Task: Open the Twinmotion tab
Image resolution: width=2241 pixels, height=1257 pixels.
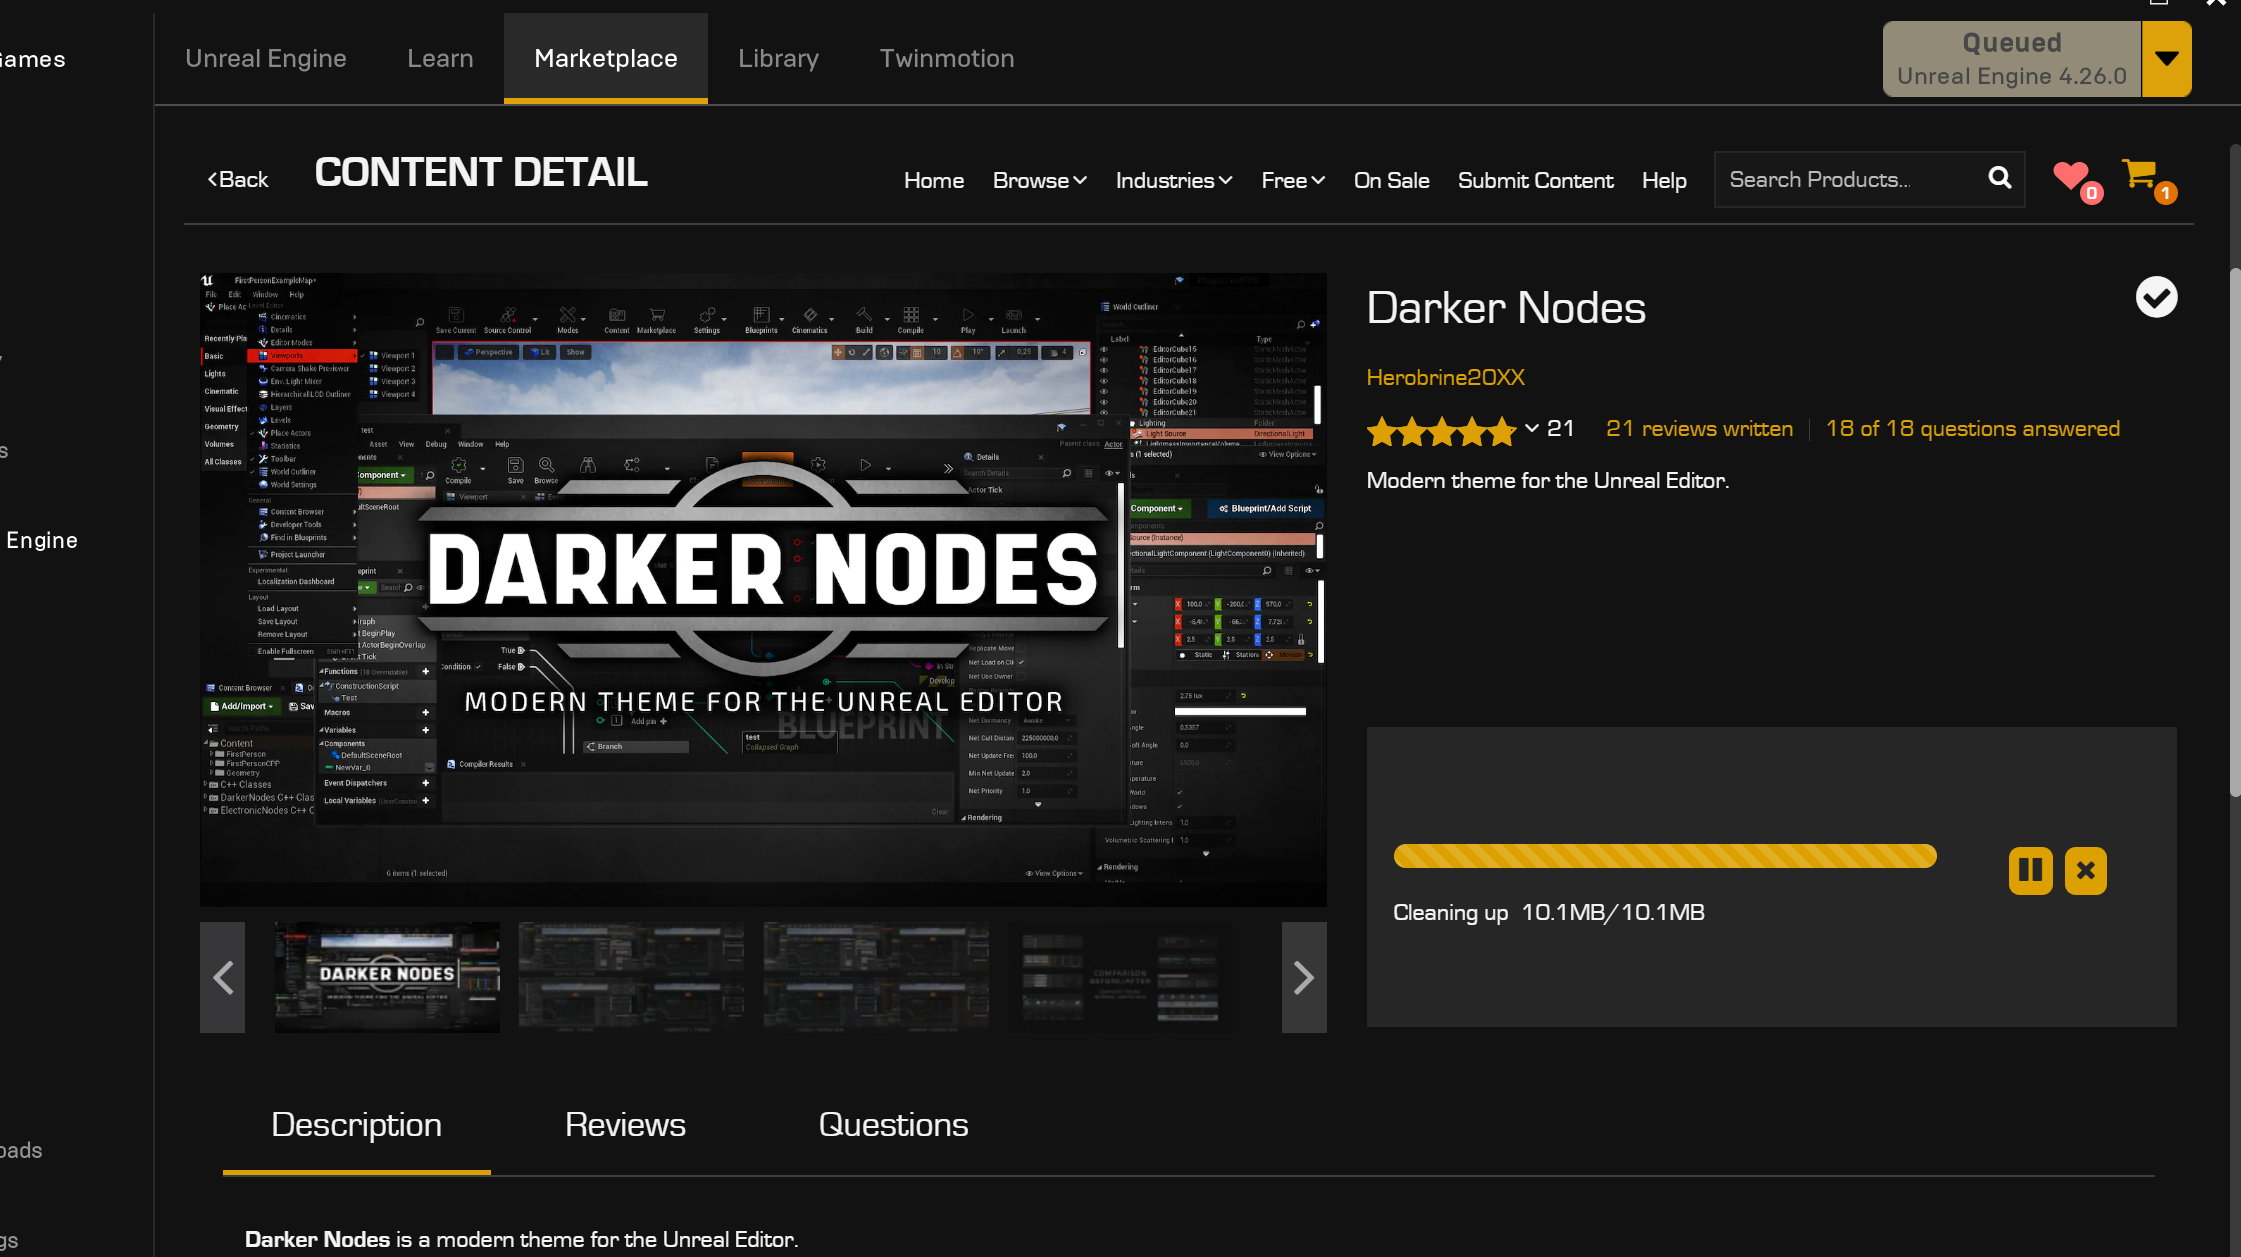Action: 947,58
